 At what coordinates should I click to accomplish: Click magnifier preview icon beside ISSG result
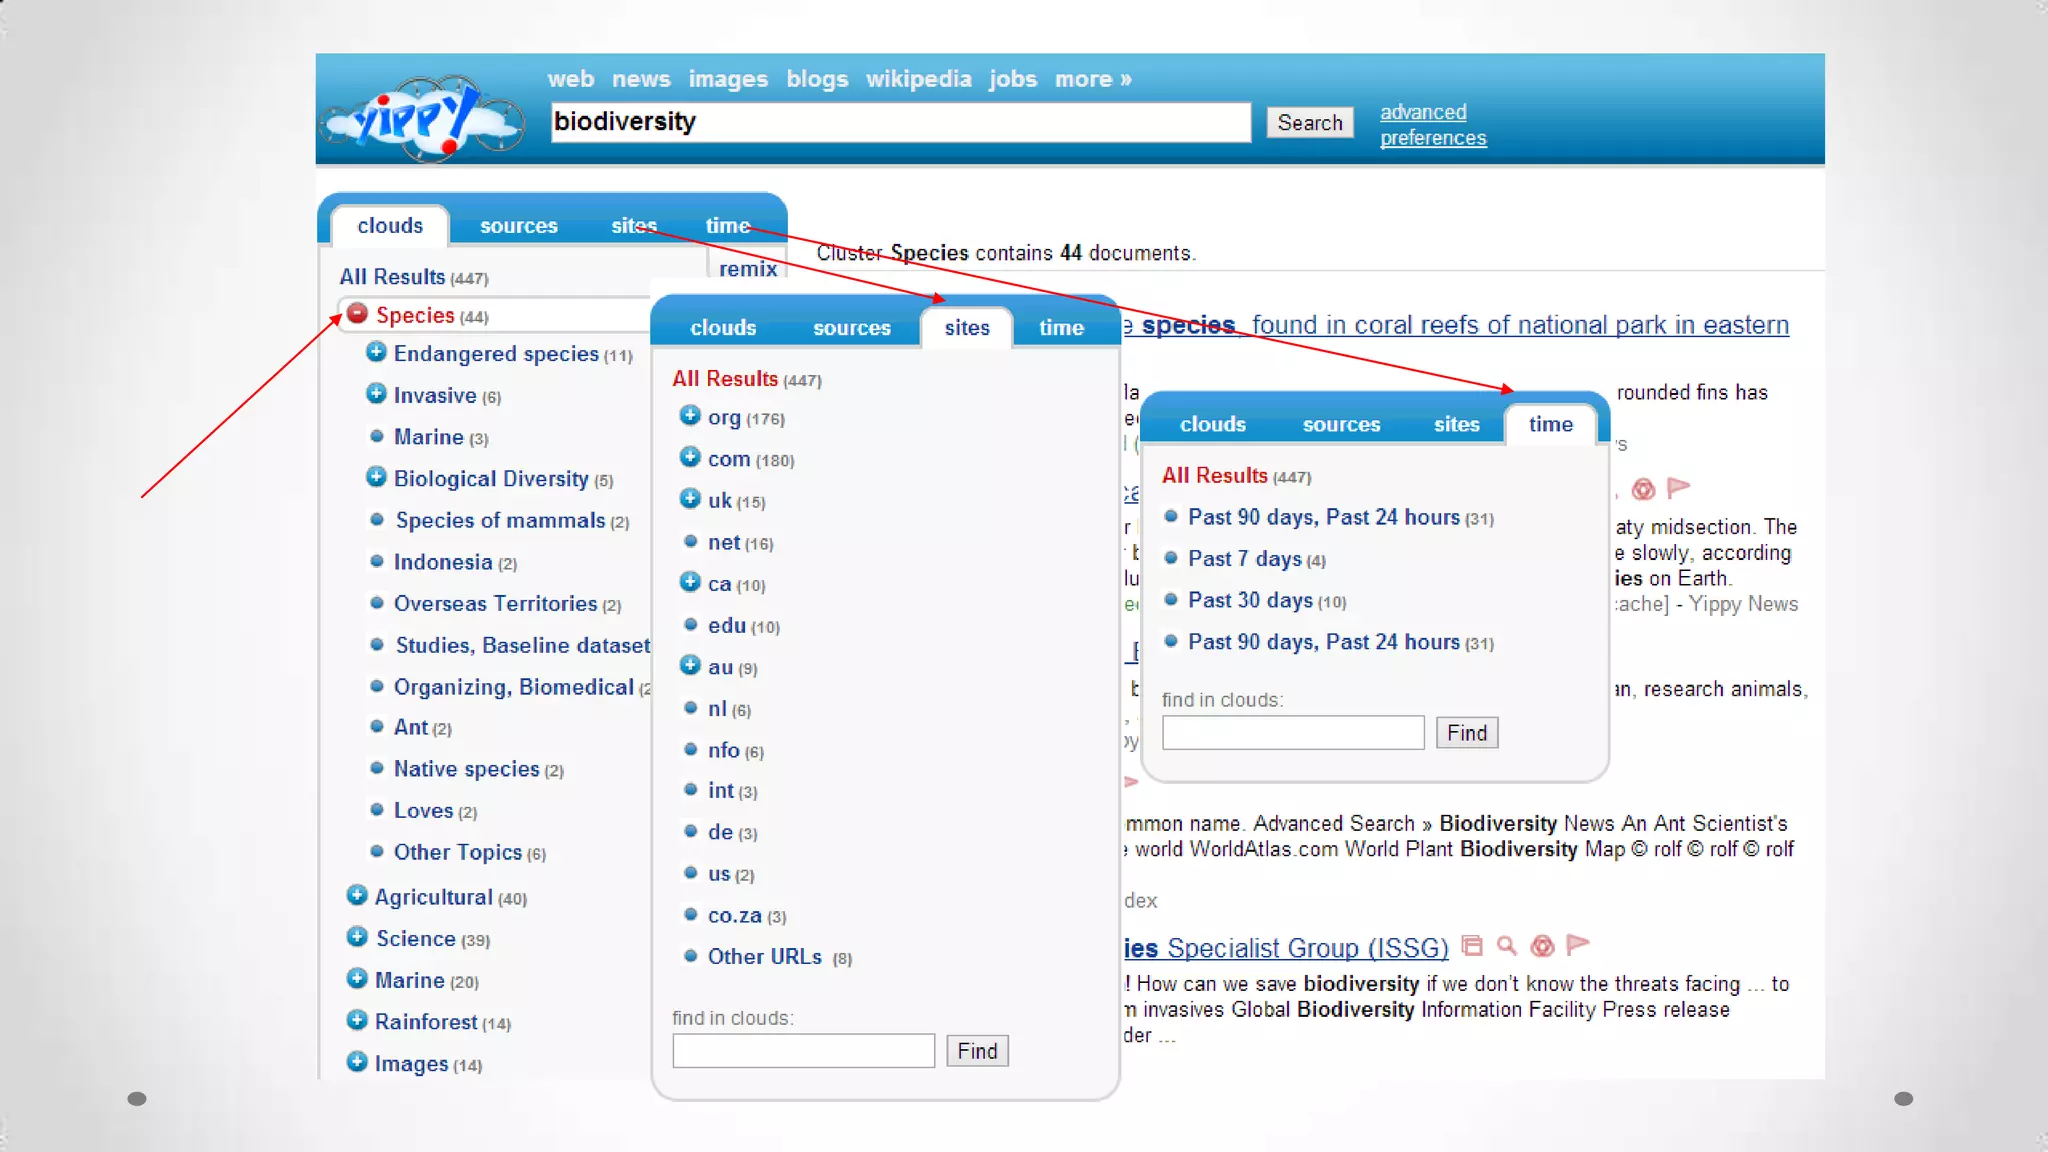point(1506,946)
